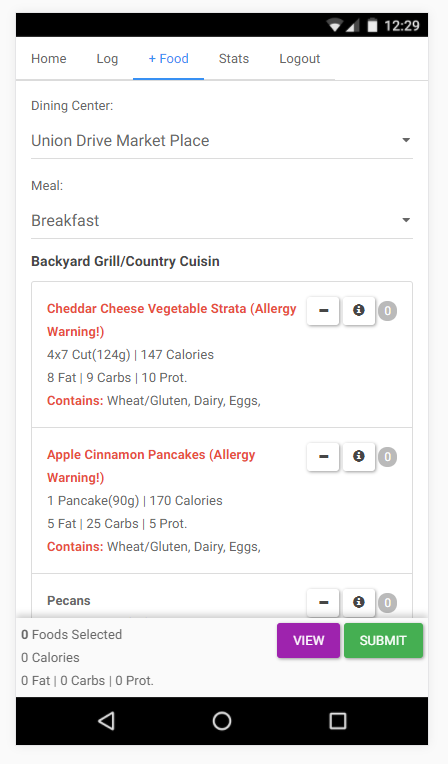Decrease Pecans quantity with minus icon
This screenshot has width=448, height=764.
point(323,603)
